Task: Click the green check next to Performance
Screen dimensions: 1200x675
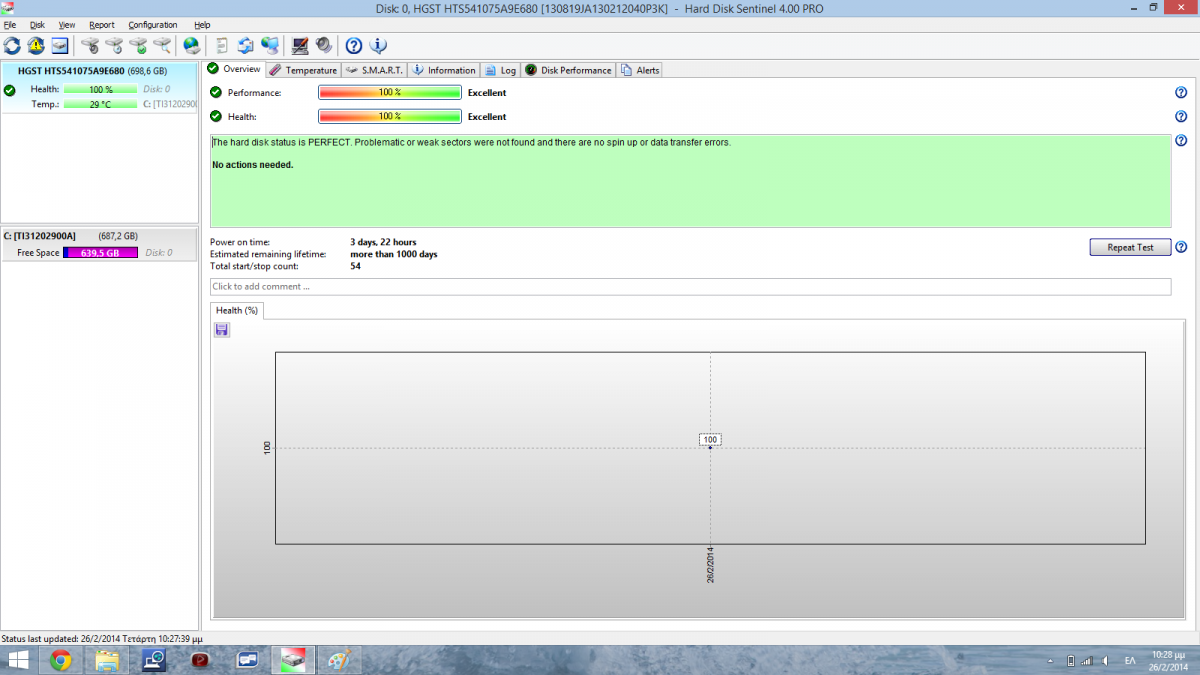Action: click(x=216, y=92)
